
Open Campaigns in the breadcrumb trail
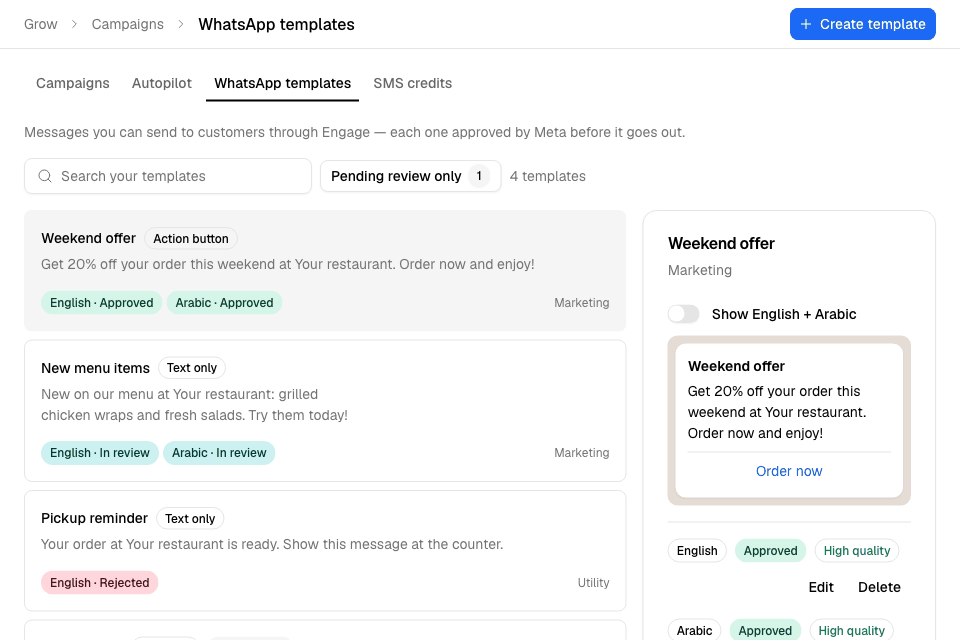(x=127, y=24)
